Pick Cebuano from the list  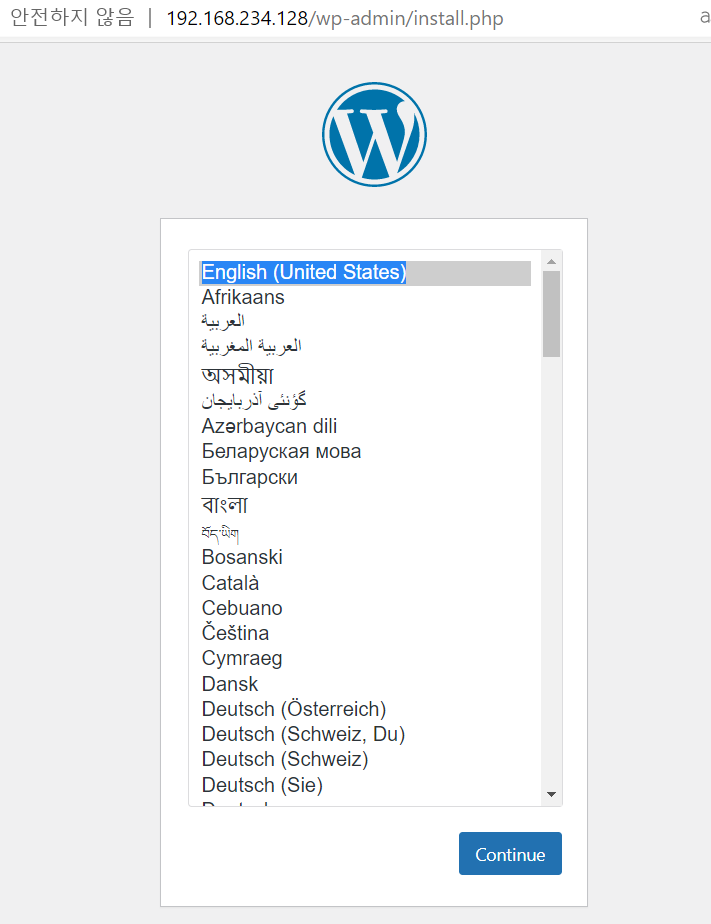(365, 608)
